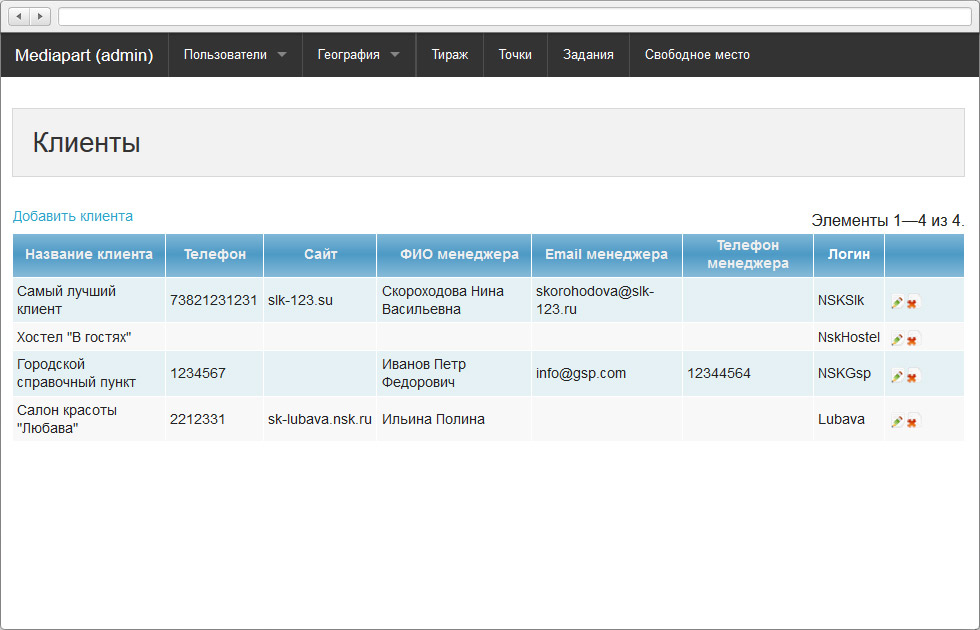Click the phone number 2212331
This screenshot has height=630, width=980.
198,419
